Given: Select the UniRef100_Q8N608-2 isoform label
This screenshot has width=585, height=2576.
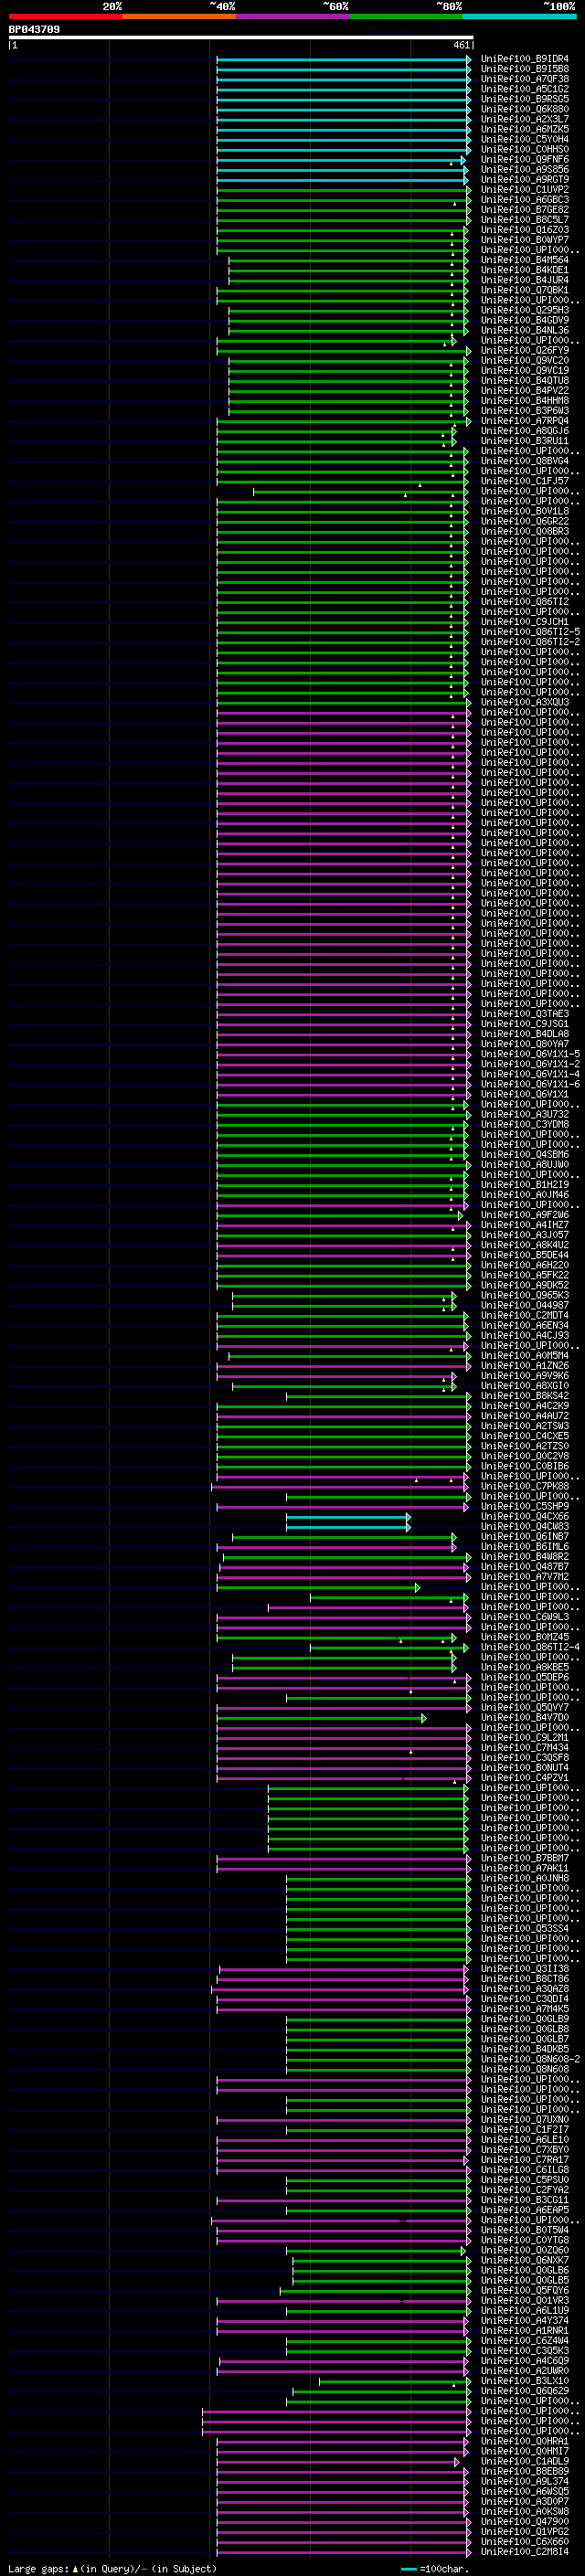Looking at the screenshot, I should [x=530, y=2059].
